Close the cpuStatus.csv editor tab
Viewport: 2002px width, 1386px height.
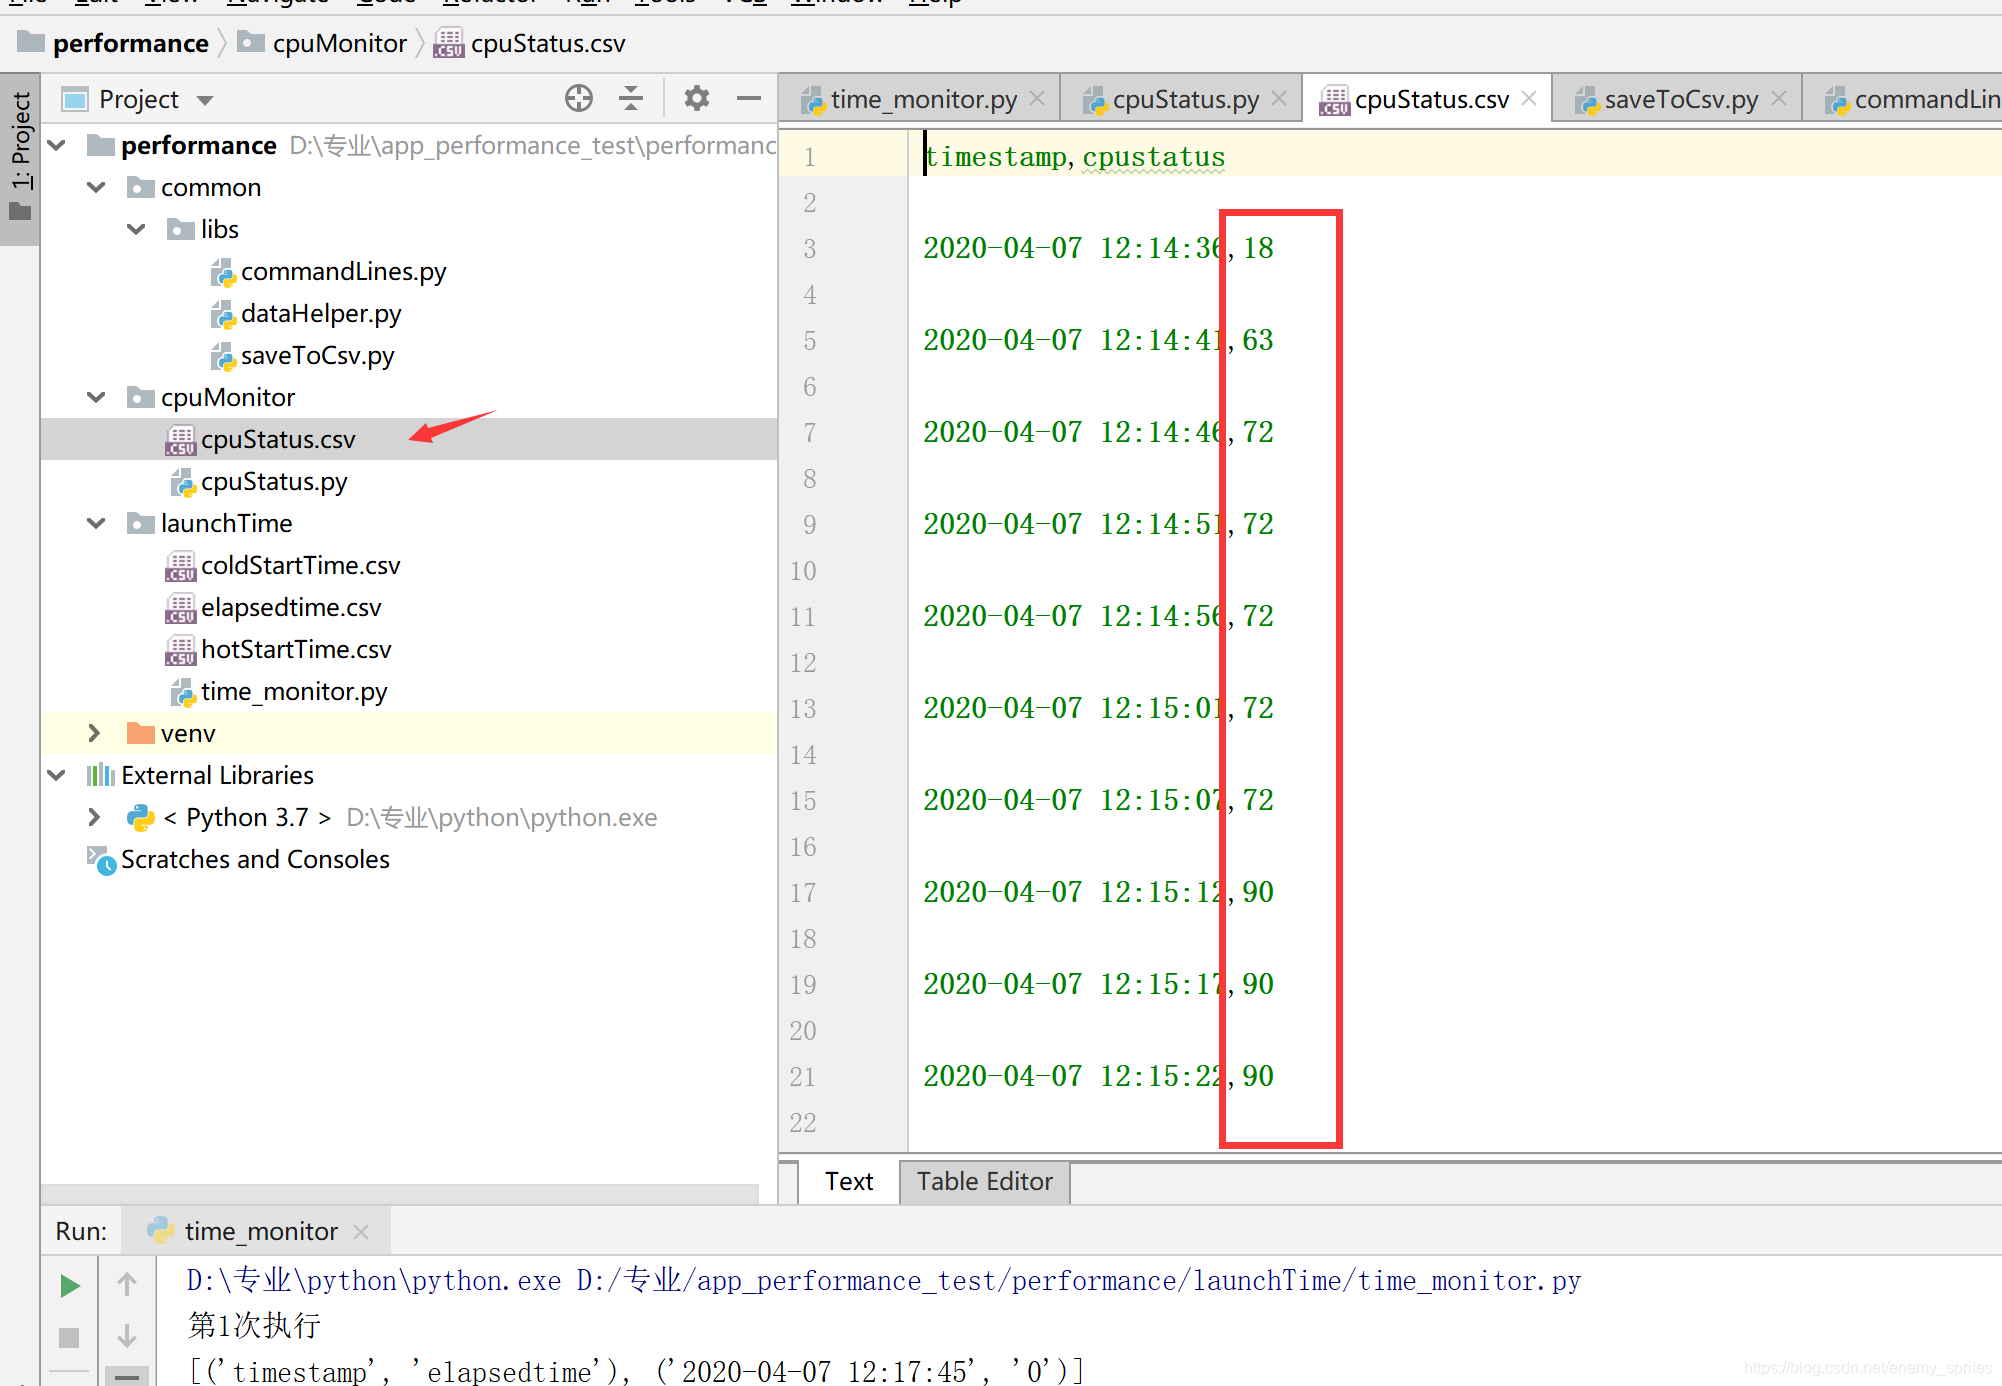pos(1529,99)
